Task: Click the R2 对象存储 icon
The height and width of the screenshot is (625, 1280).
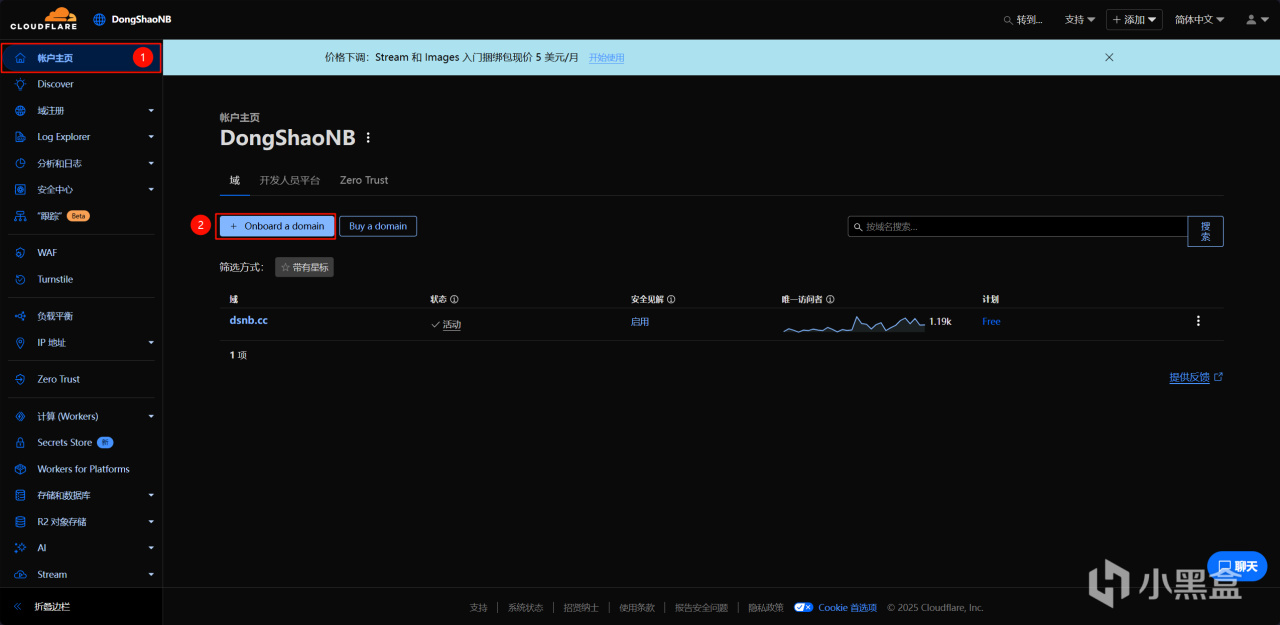Action: (x=20, y=522)
